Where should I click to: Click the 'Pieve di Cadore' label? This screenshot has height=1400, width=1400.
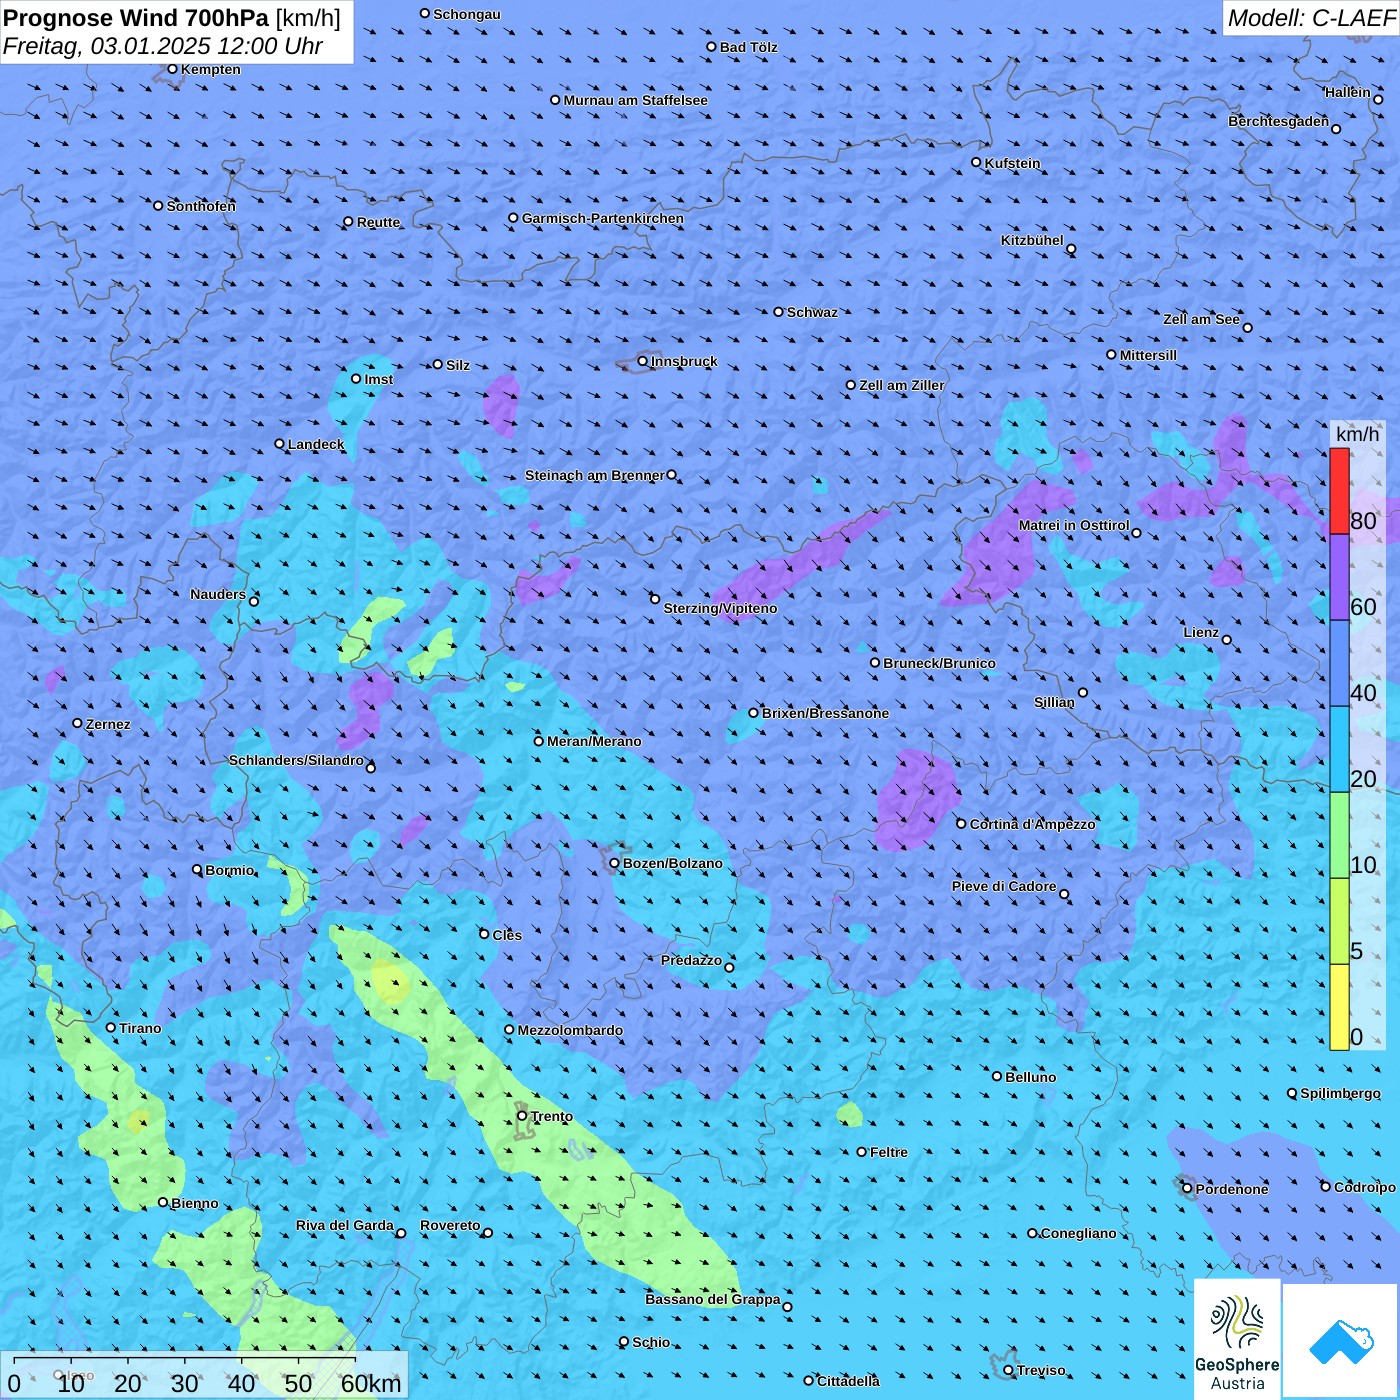point(1004,886)
